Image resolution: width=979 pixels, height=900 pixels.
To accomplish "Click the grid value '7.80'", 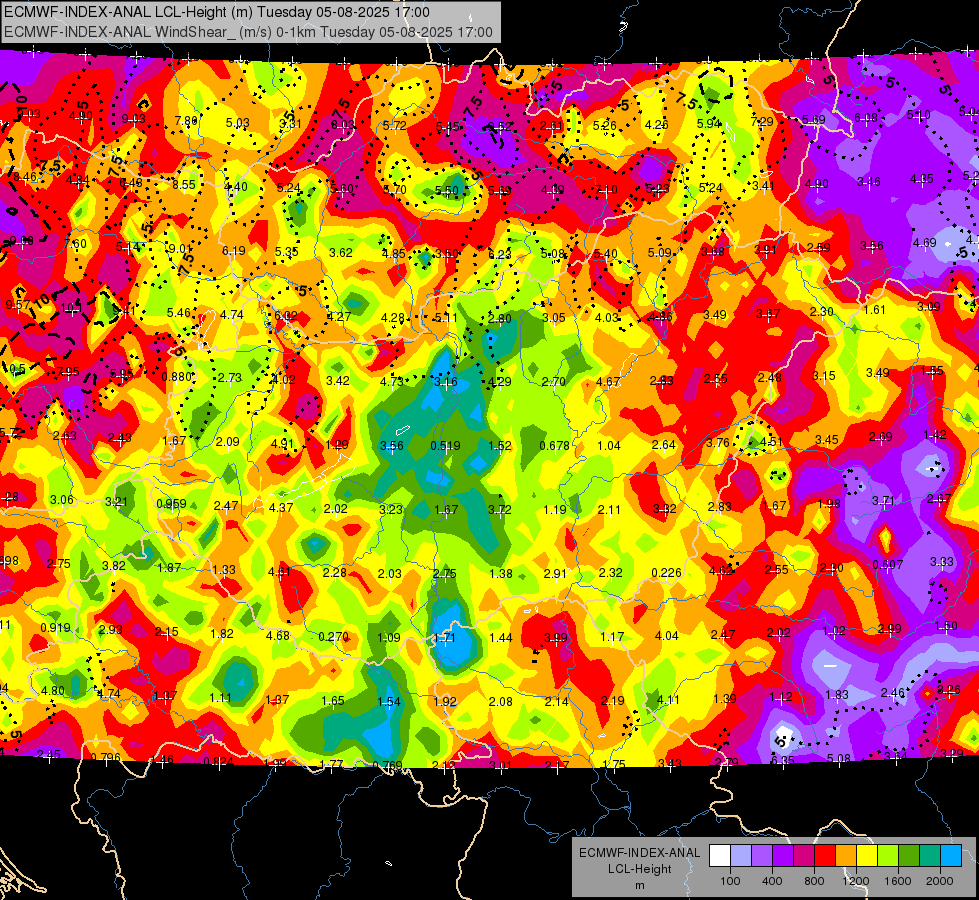I will click(x=186, y=121).
